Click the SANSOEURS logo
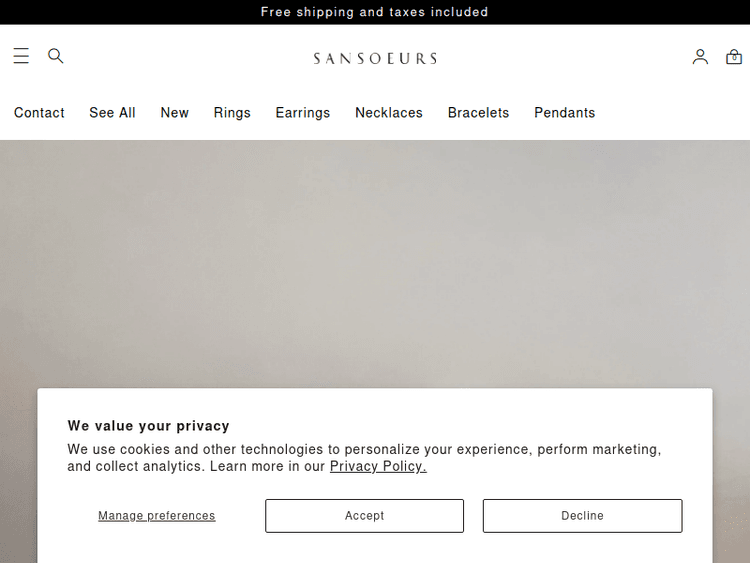The height and width of the screenshot is (563, 750). click(375, 58)
